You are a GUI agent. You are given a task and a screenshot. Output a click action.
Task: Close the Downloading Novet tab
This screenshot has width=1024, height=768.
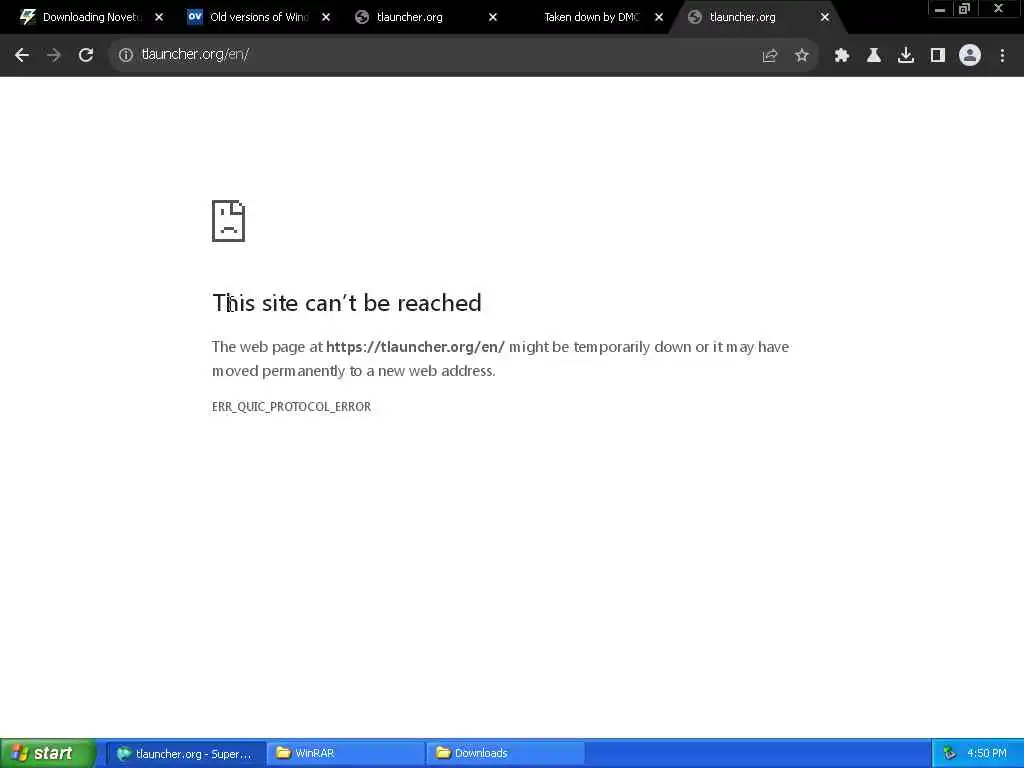tap(159, 18)
